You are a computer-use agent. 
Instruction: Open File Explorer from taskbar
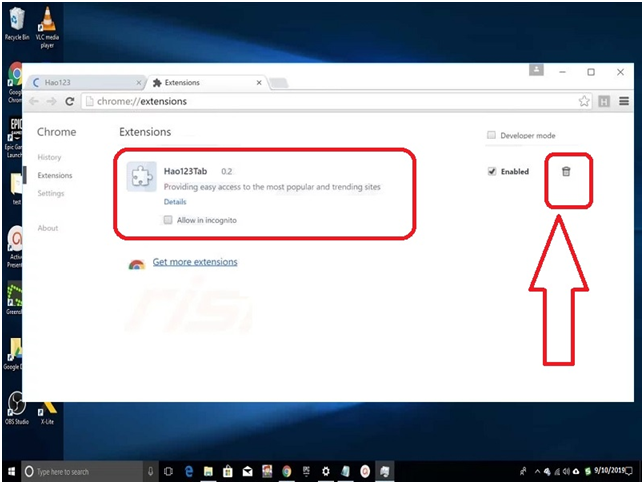point(208,471)
